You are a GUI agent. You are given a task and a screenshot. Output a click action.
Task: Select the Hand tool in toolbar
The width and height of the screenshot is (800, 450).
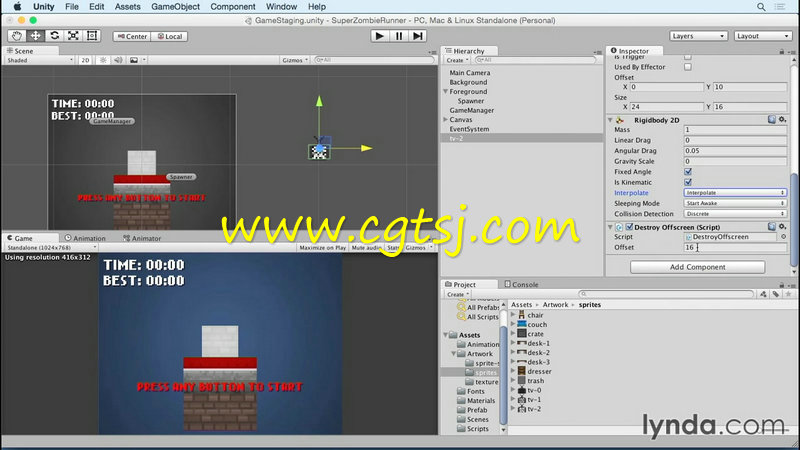17,36
